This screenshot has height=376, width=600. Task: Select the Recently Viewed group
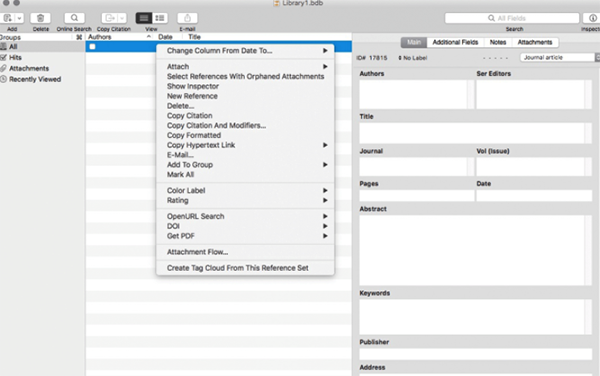[42, 79]
